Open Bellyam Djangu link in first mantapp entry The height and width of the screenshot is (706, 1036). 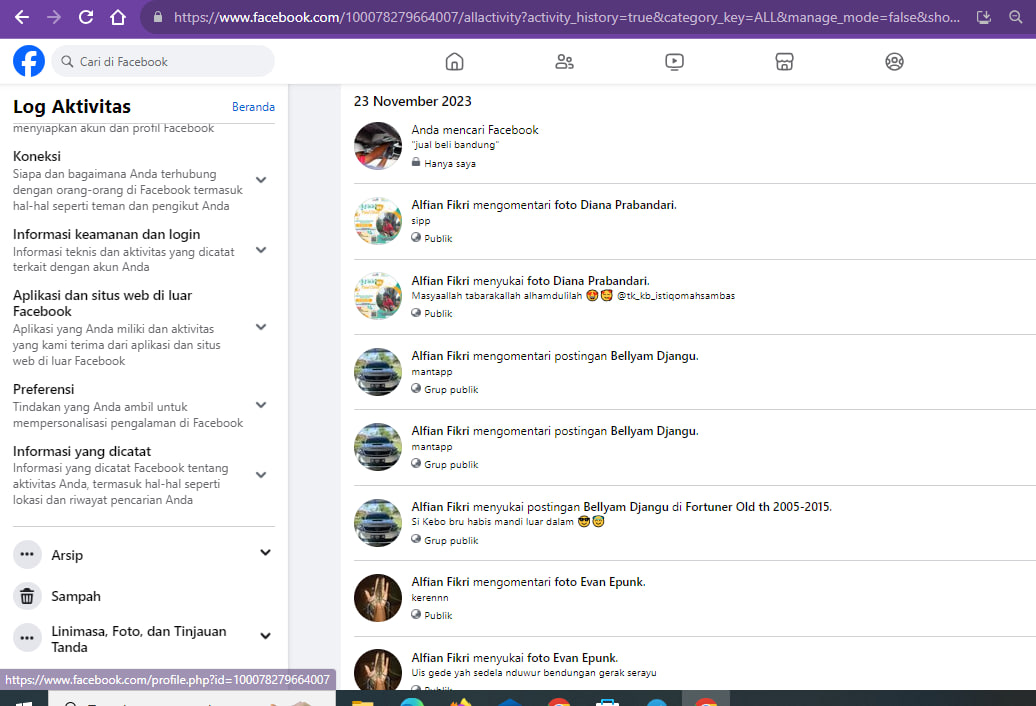(x=653, y=356)
